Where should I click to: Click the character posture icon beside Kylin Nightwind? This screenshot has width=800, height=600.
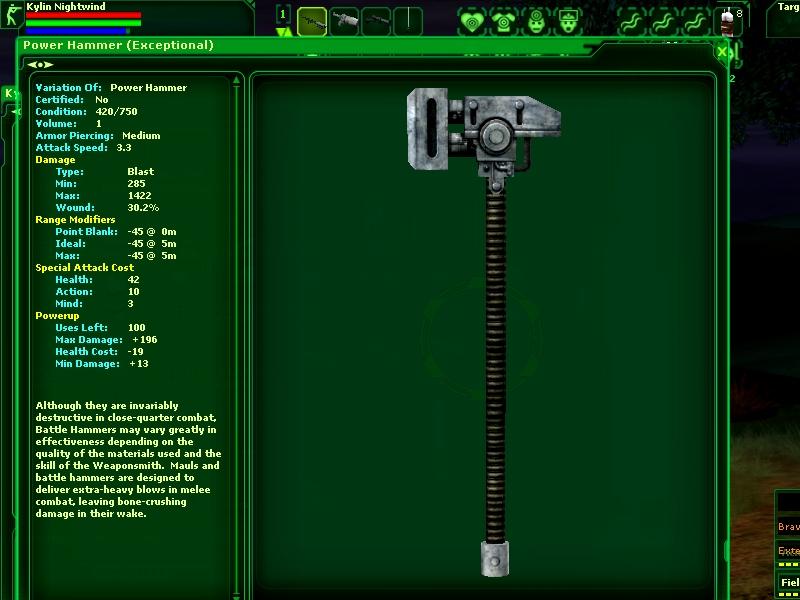point(11,14)
